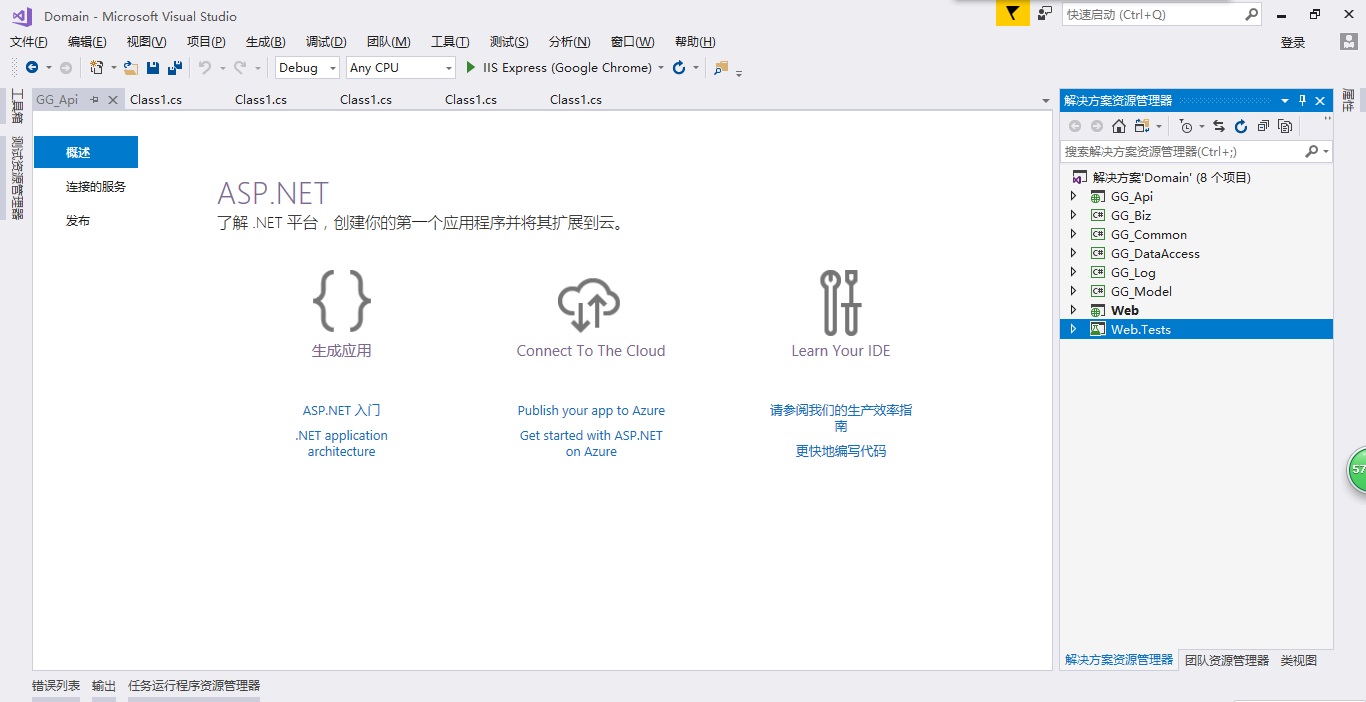The height and width of the screenshot is (702, 1366).
Task: Click the Learn Your IDE tools icon
Action: pos(840,302)
